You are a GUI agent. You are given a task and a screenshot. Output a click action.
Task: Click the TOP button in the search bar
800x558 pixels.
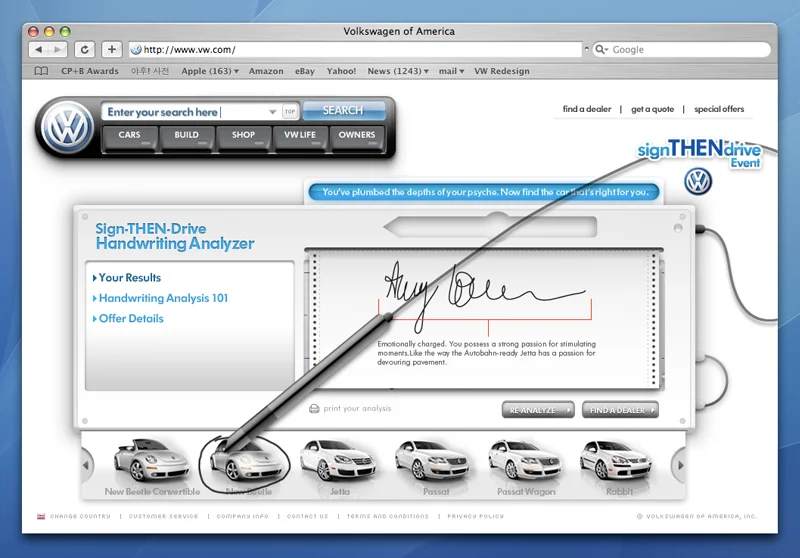290,111
